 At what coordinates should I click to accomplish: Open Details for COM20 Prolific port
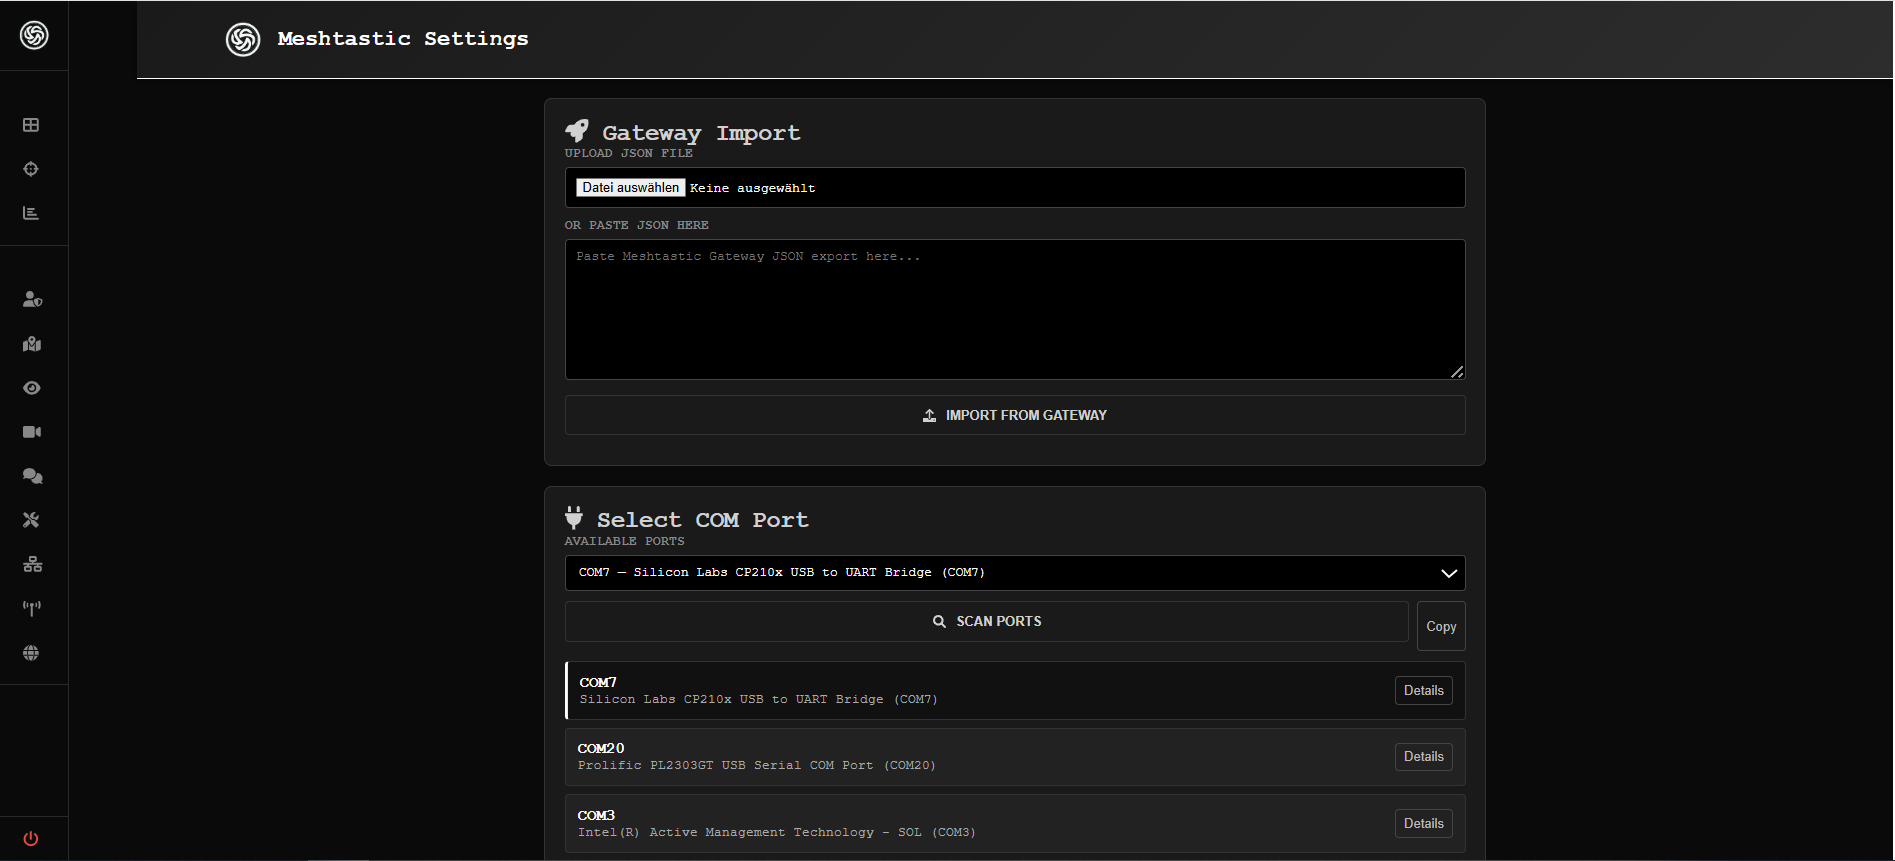pos(1423,757)
